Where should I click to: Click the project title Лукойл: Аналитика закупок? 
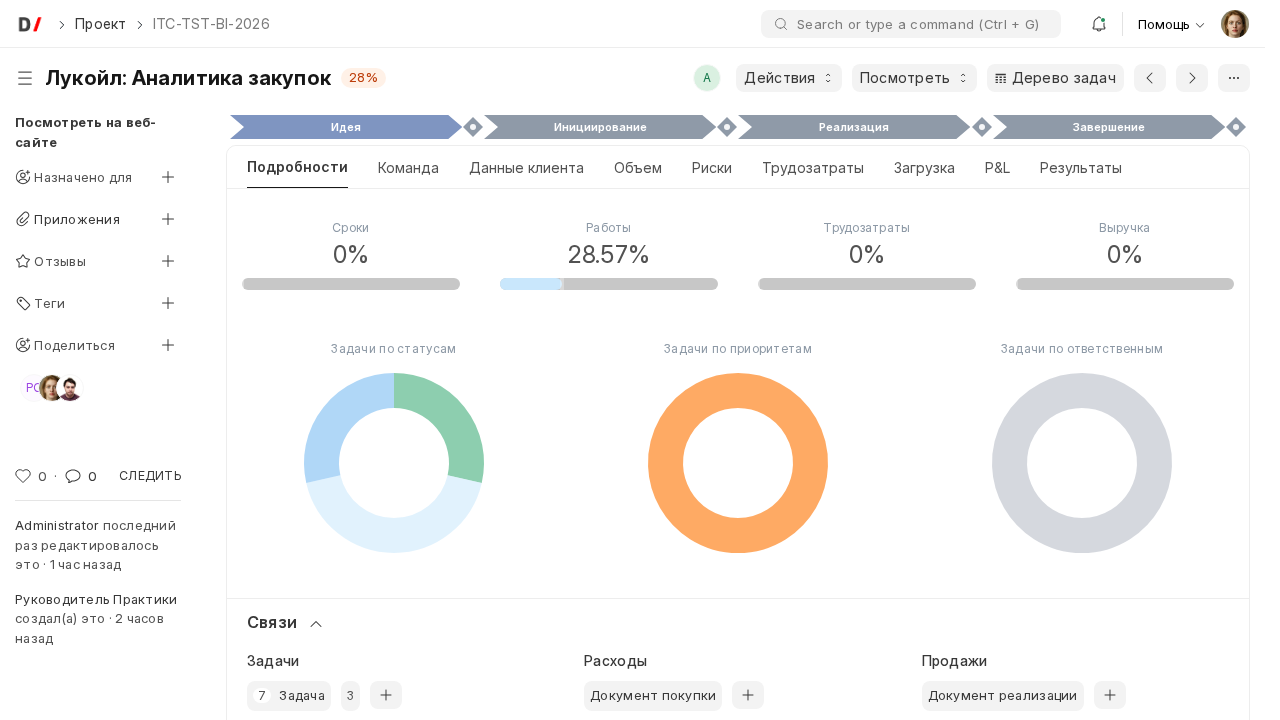pyautogui.click(x=188, y=78)
